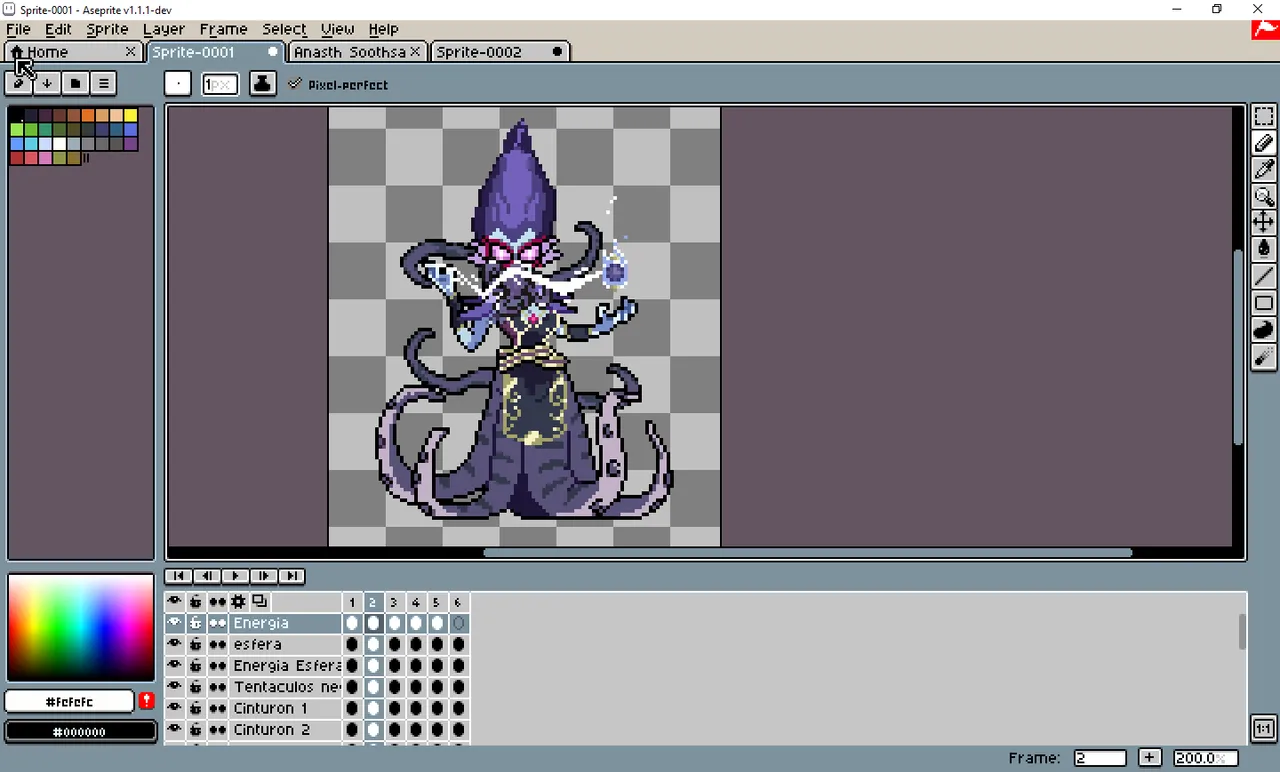Click the lock icon in the timeline header
Viewport: 1280px width, 772px height.
pyautogui.click(x=196, y=602)
